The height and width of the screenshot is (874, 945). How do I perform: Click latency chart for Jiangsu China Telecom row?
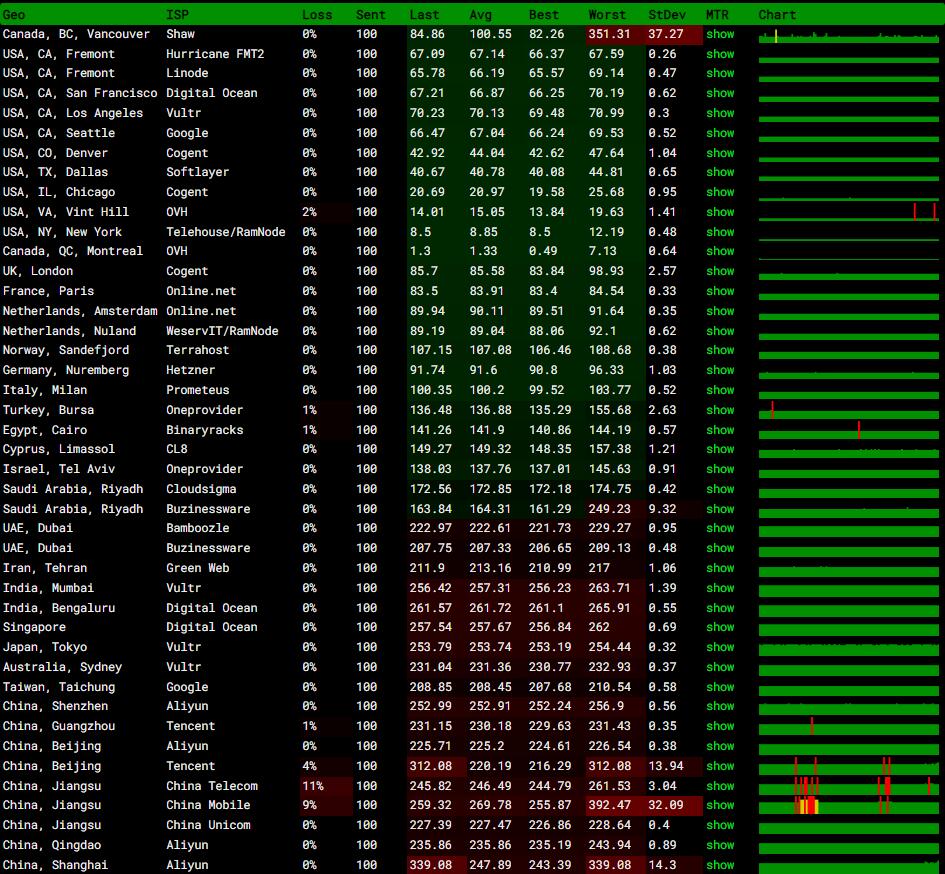[x=849, y=786]
